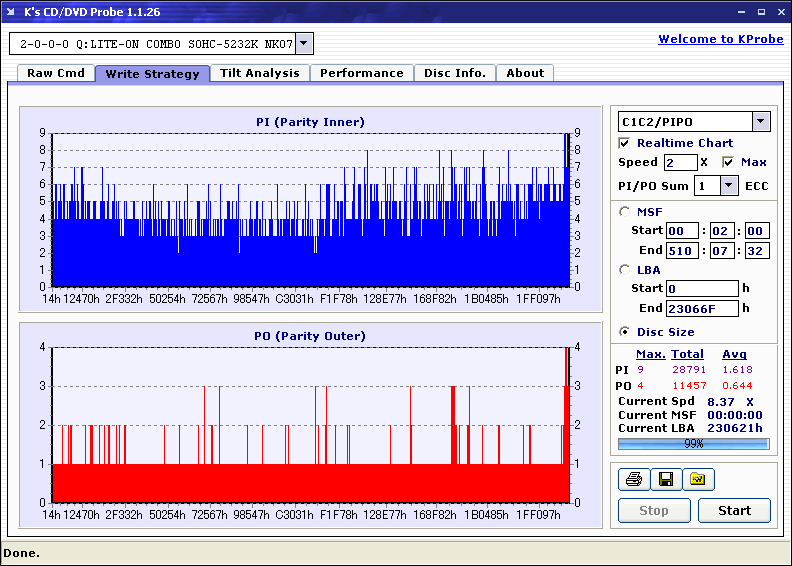The width and height of the screenshot is (792, 566).
Task: Click the printer icon to print chart
Action: (633, 480)
